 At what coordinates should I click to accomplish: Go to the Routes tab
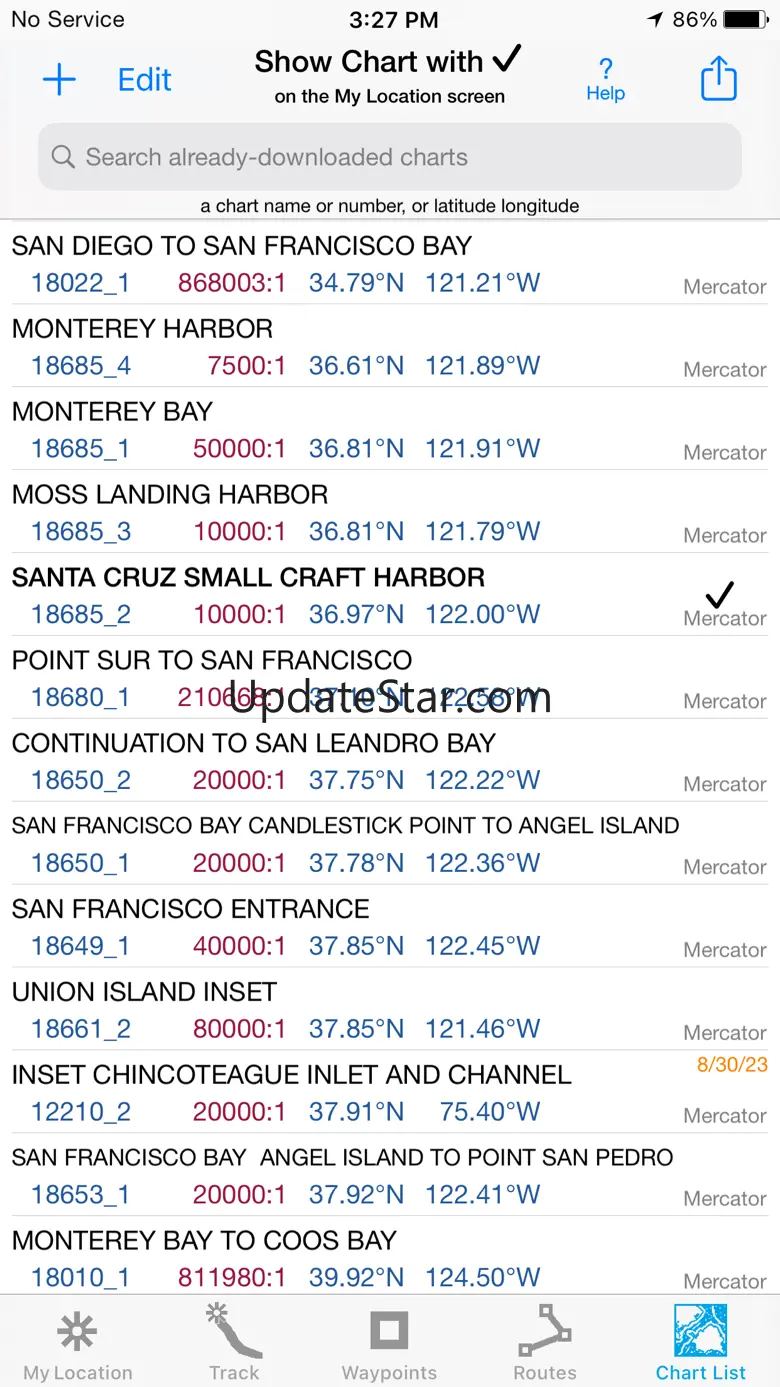click(x=545, y=1344)
